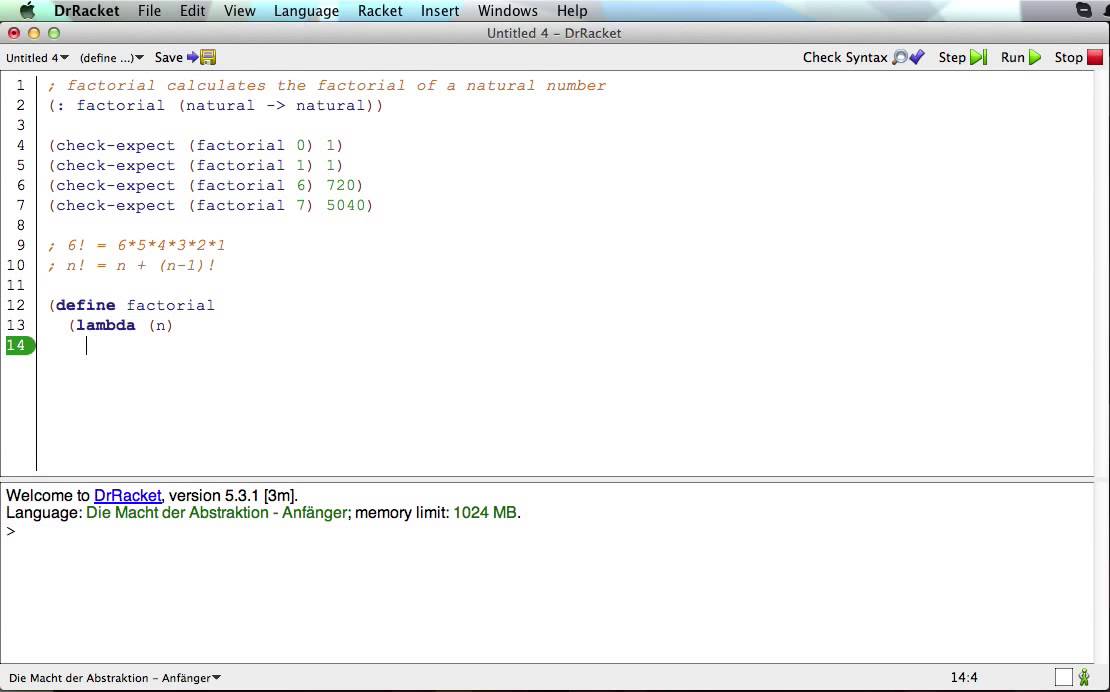The image size is (1110, 692).
Task: Click the first comment line about factorial
Action: [x=327, y=86]
